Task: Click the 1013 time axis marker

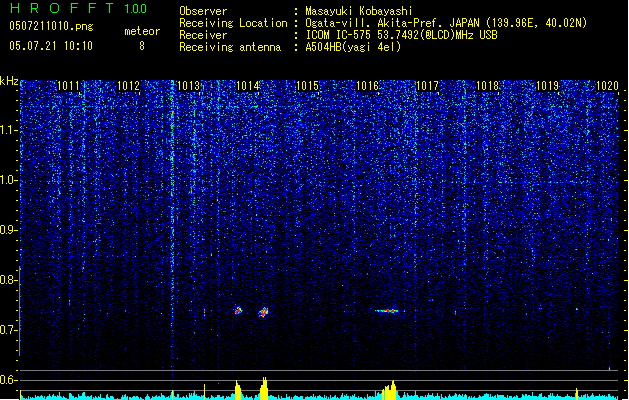Action: [x=188, y=86]
